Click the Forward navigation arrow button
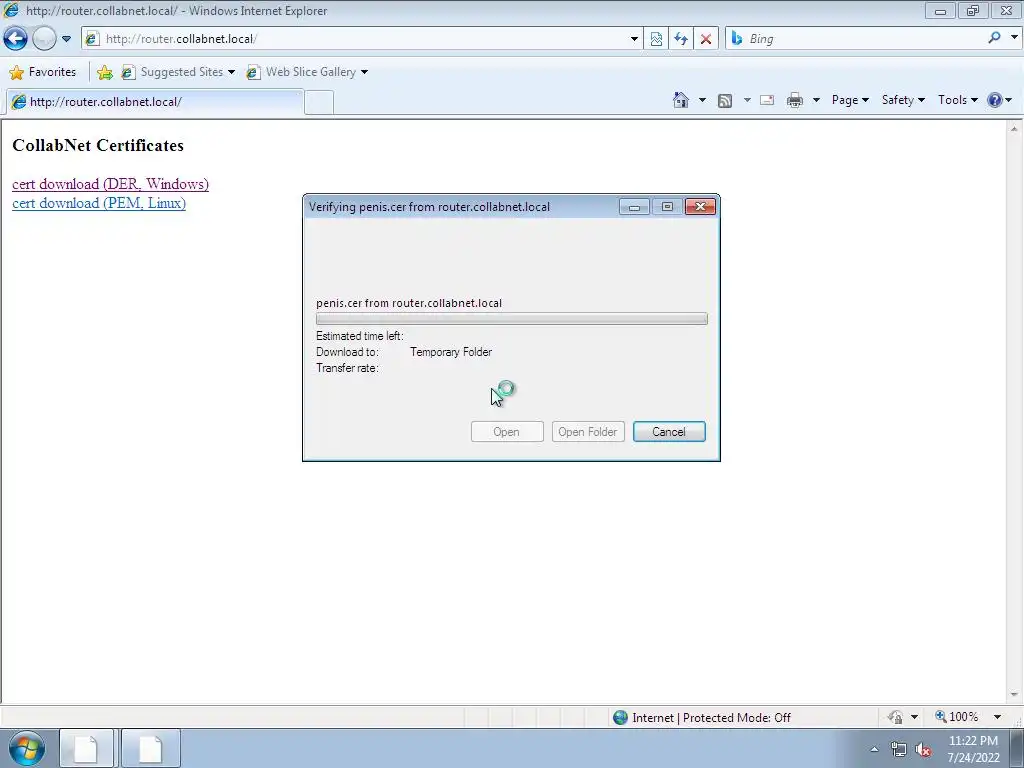This screenshot has height=768, width=1024. click(x=44, y=39)
